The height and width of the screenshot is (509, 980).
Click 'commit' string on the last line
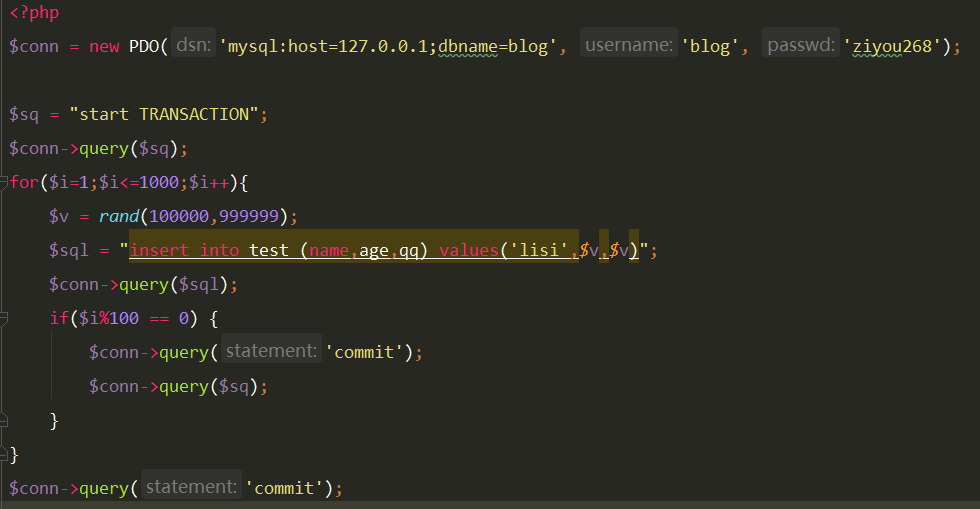pos(284,488)
